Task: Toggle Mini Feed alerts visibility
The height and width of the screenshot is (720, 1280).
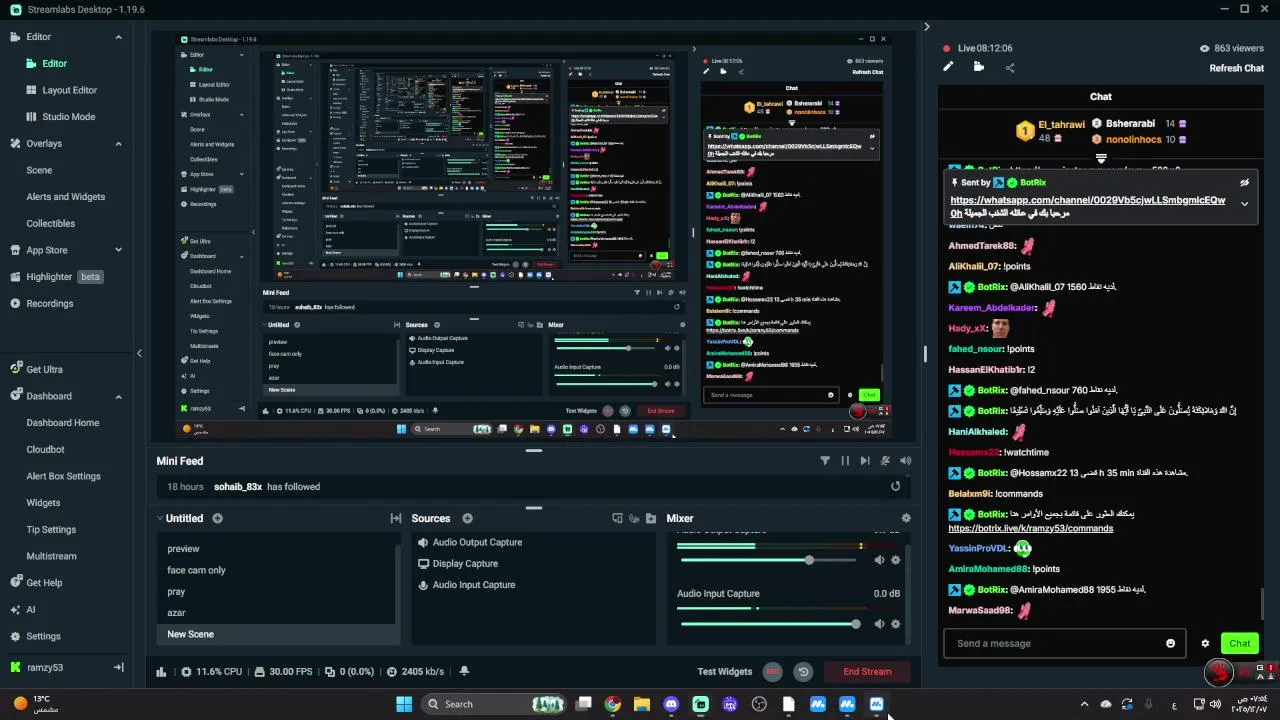Action: point(885,461)
